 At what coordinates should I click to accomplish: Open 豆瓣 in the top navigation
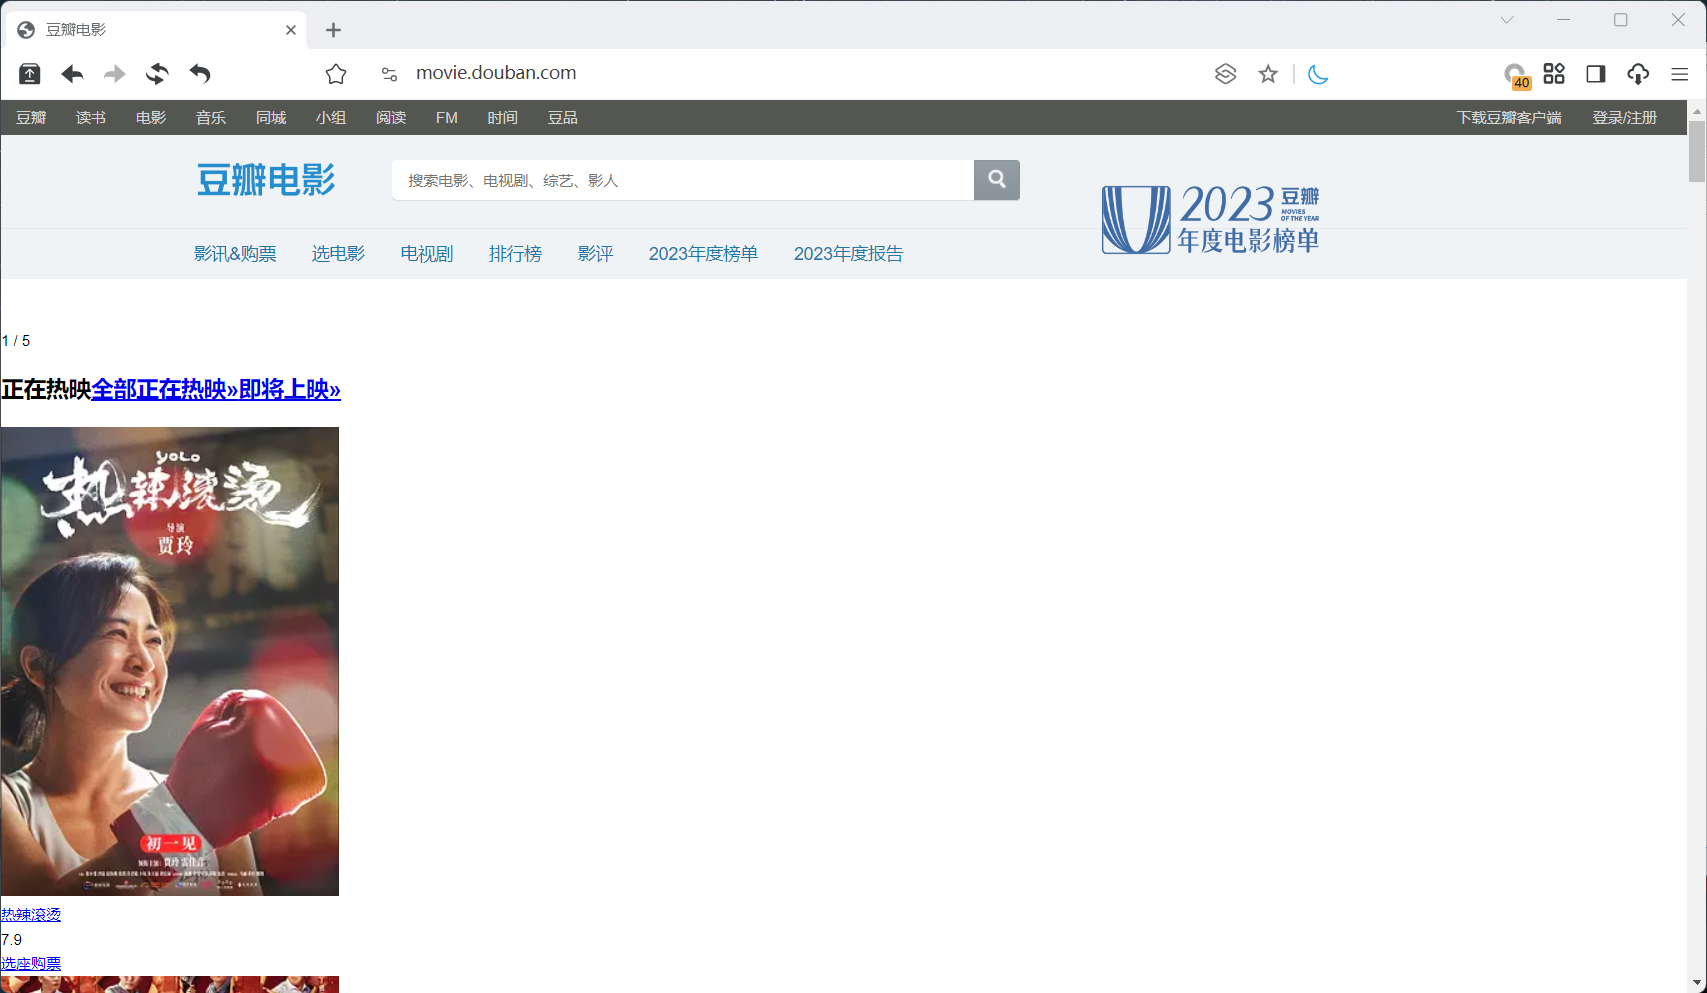click(x=31, y=118)
